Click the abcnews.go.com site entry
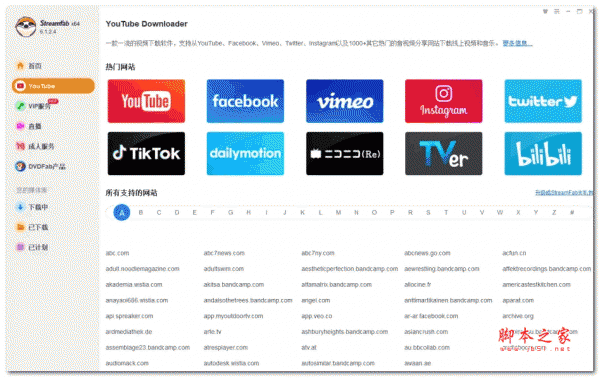The width and height of the screenshot is (600, 378). [x=427, y=253]
